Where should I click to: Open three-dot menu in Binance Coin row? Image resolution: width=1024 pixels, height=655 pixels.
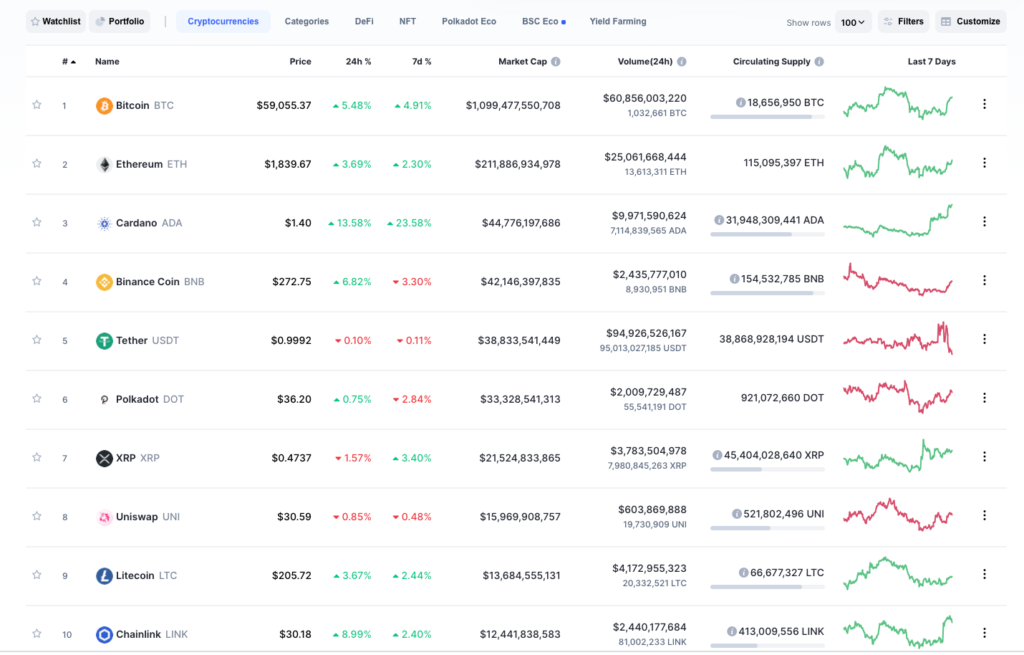(984, 280)
